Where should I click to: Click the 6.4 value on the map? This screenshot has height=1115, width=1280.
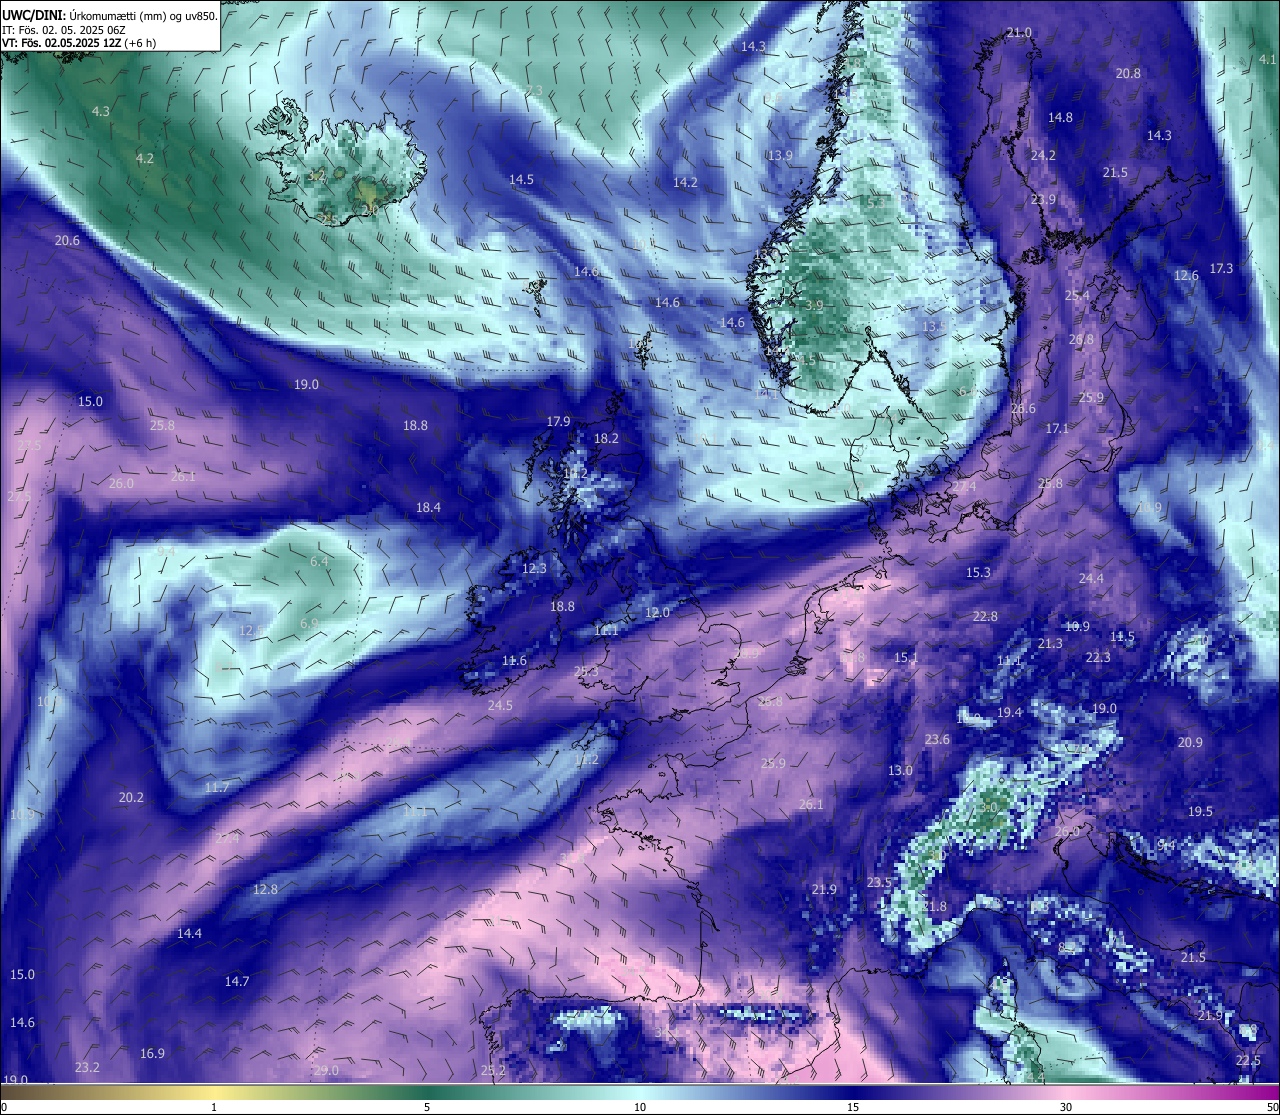pyautogui.click(x=319, y=561)
